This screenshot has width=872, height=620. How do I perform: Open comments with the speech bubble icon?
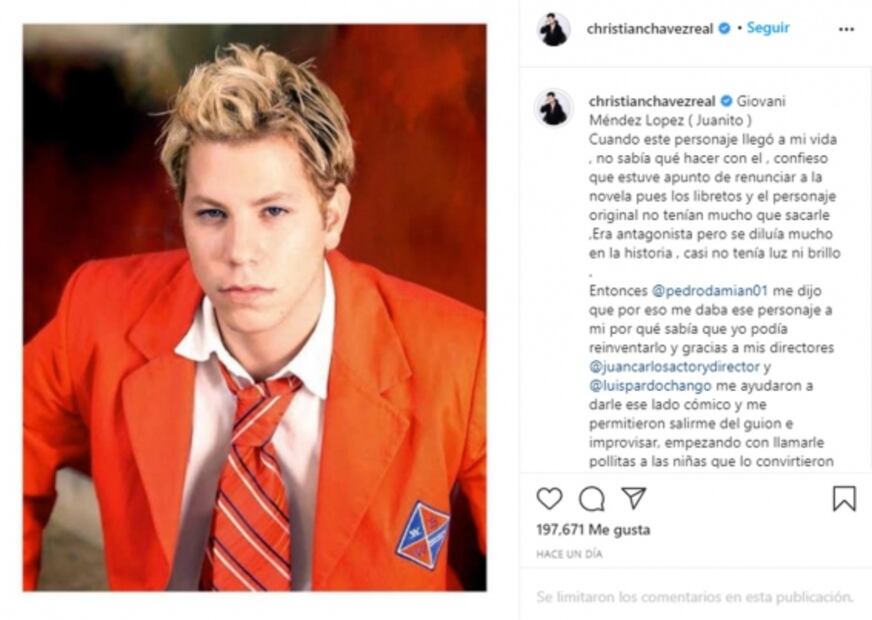tap(592, 498)
